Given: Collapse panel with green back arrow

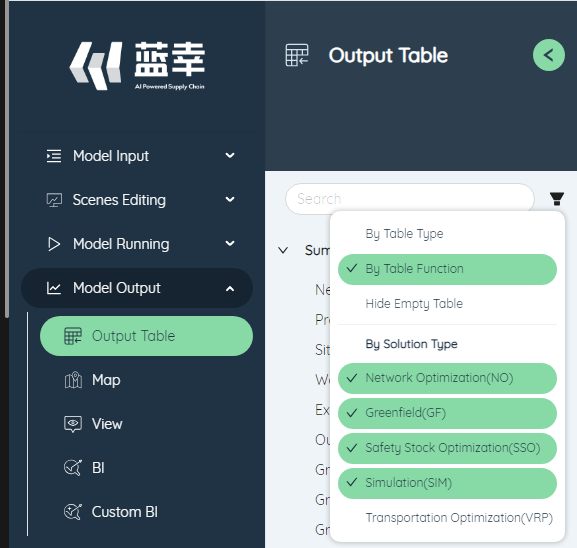Looking at the screenshot, I should point(549,55).
